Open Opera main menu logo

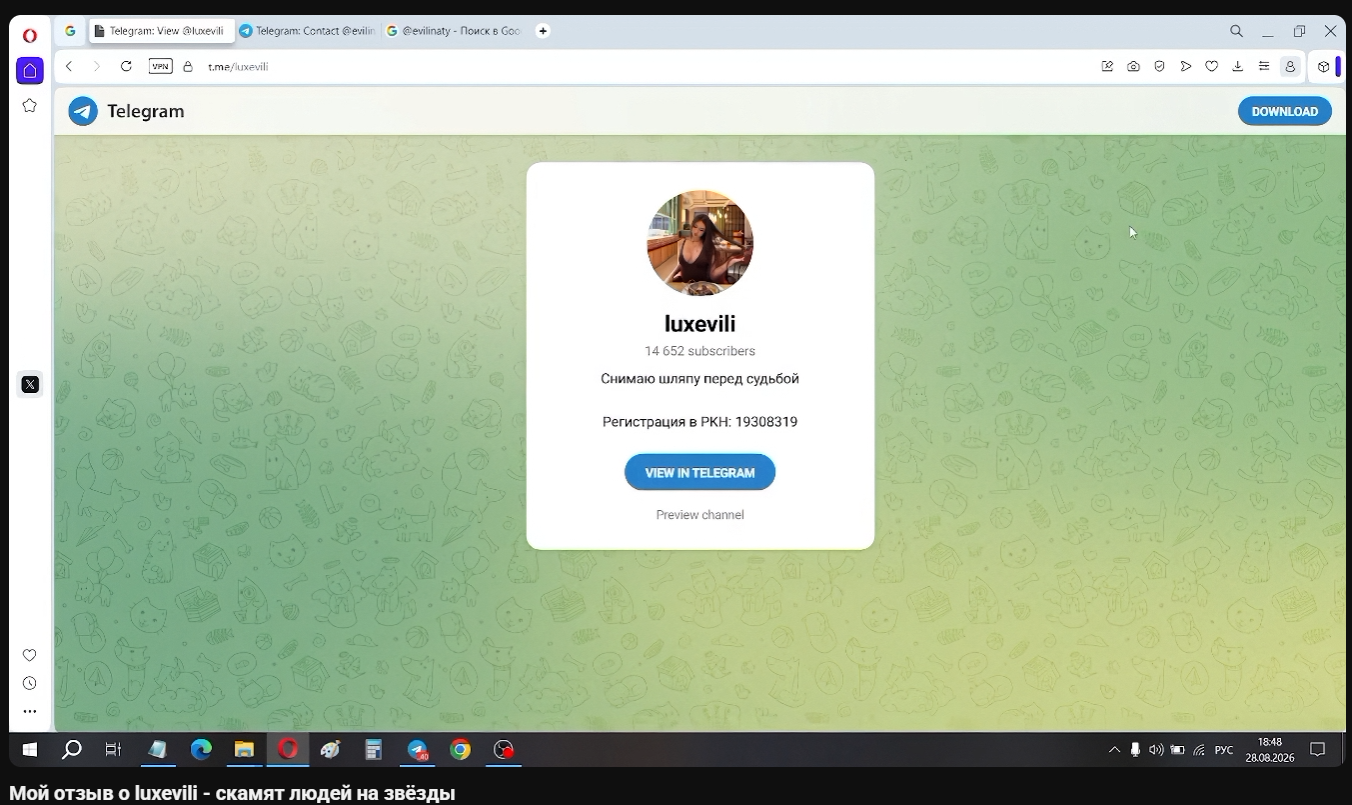click(x=30, y=35)
